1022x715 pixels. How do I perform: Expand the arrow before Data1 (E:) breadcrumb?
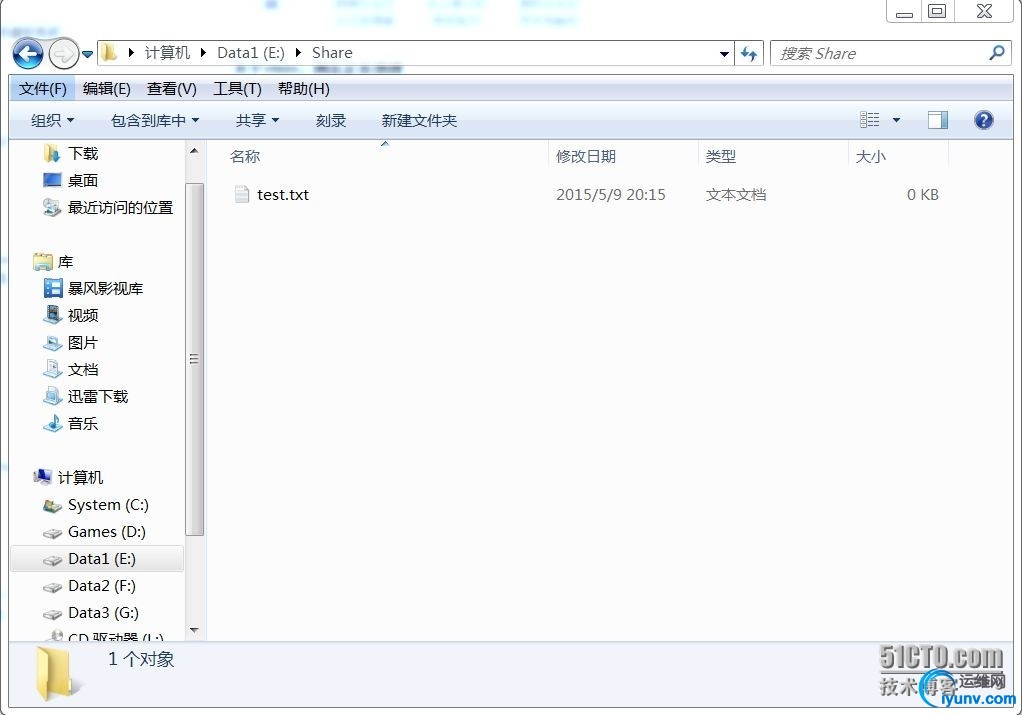[203, 53]
